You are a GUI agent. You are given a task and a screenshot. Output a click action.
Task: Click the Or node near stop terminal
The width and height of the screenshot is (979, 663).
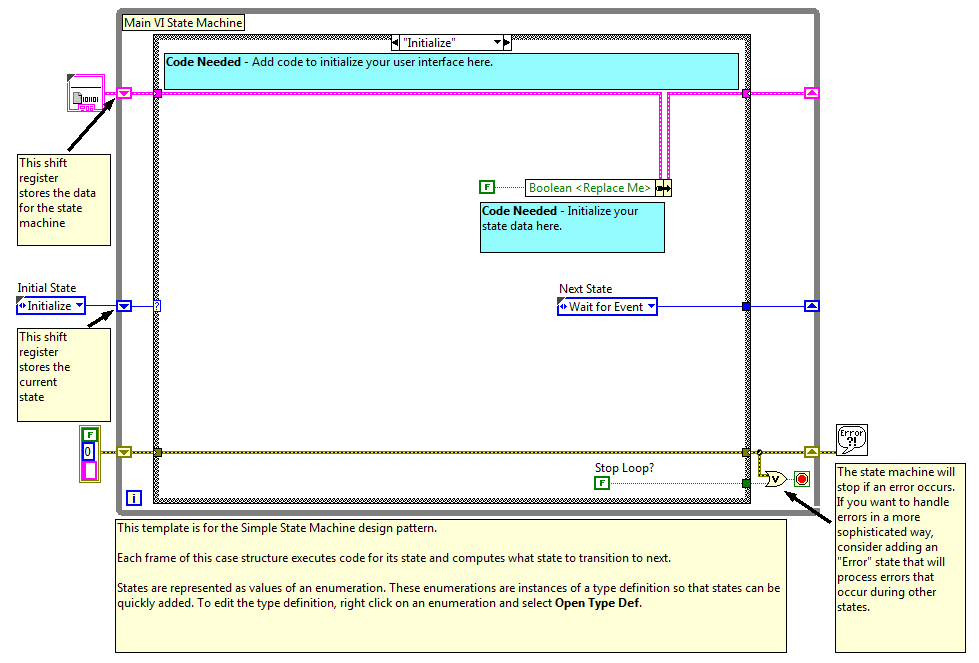[x=775, y=480]
